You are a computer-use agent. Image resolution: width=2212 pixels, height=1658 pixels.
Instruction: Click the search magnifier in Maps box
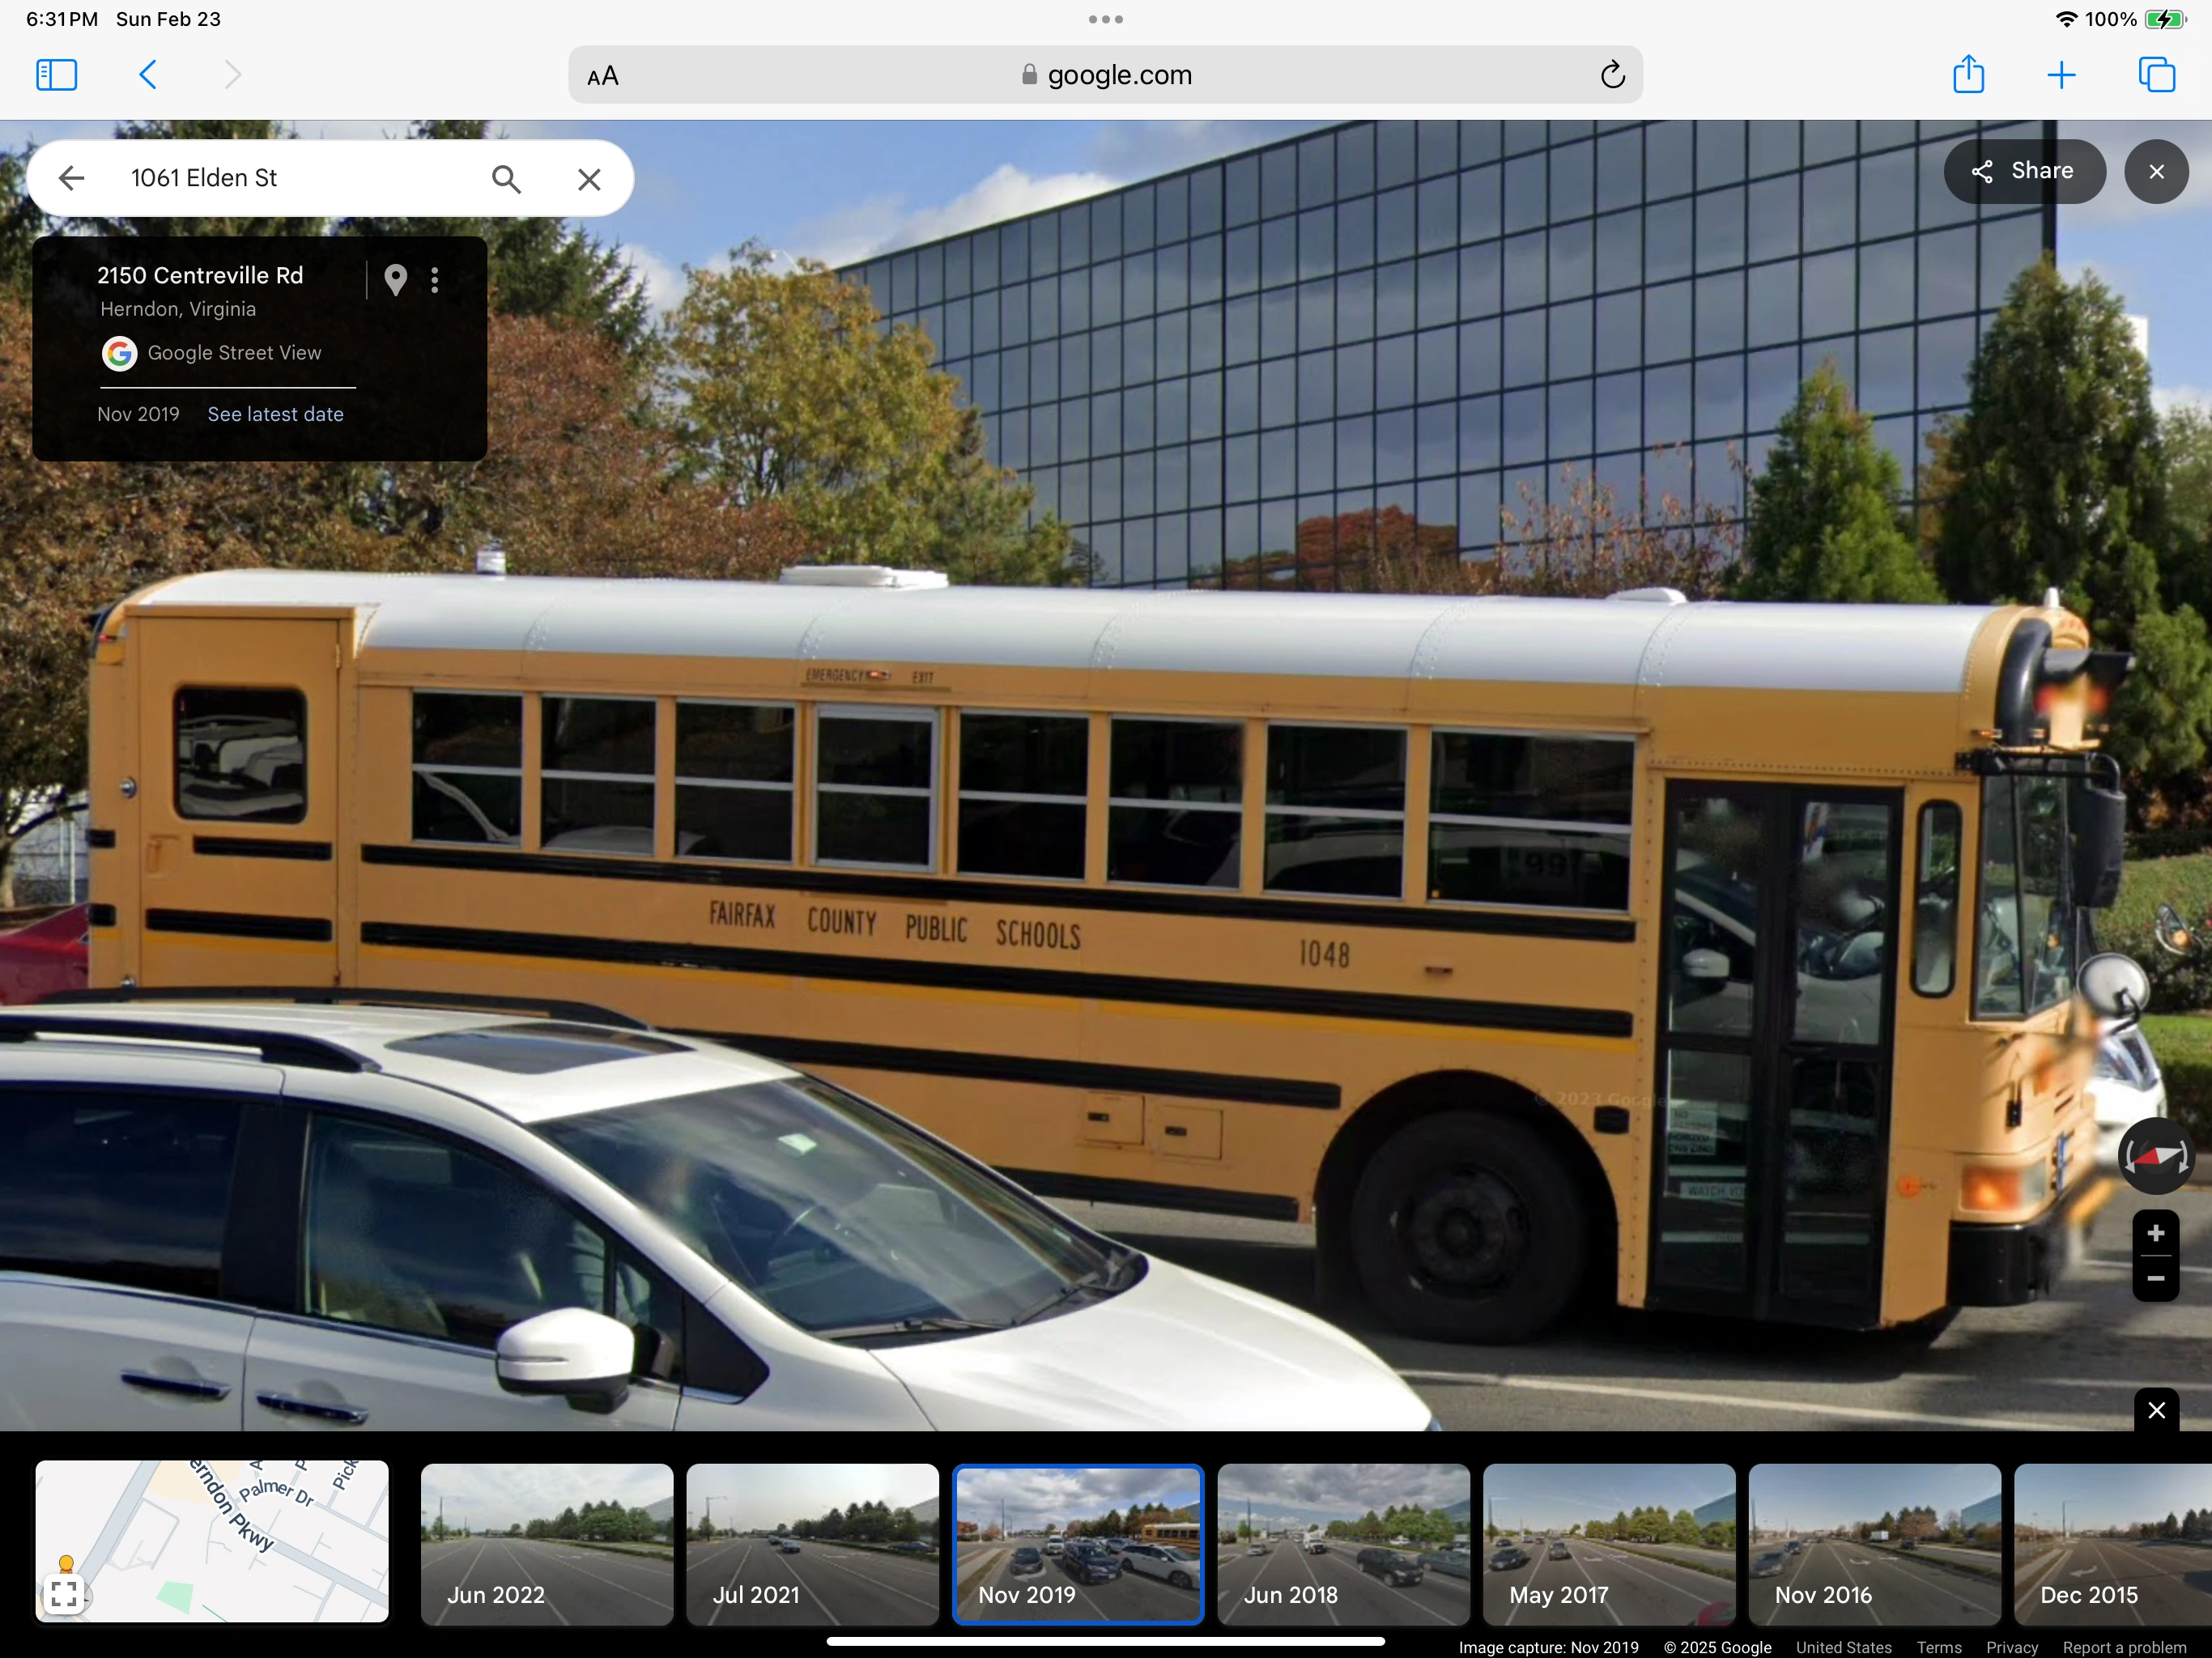pyautogui.click(x=506, y=179)
